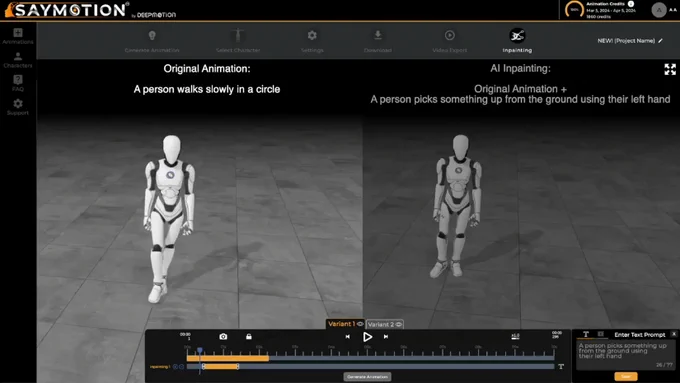Click the start time display on timeline
Screen dimensions: 680x383
tap(186, 336)
